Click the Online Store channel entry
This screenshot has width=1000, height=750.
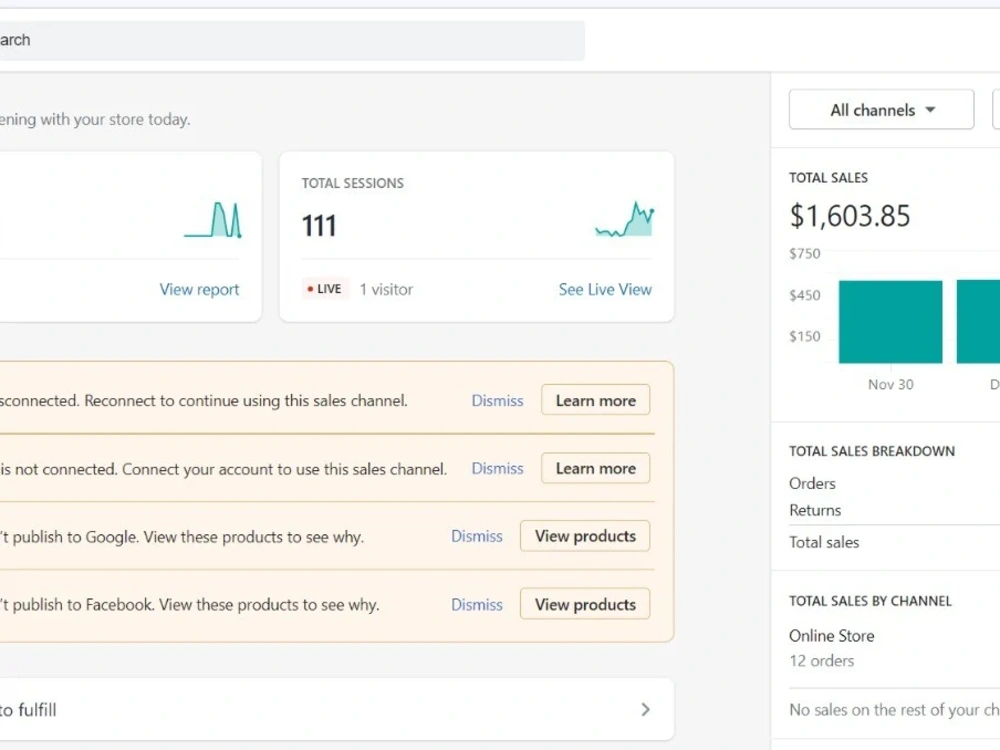(x=831, y=635)
